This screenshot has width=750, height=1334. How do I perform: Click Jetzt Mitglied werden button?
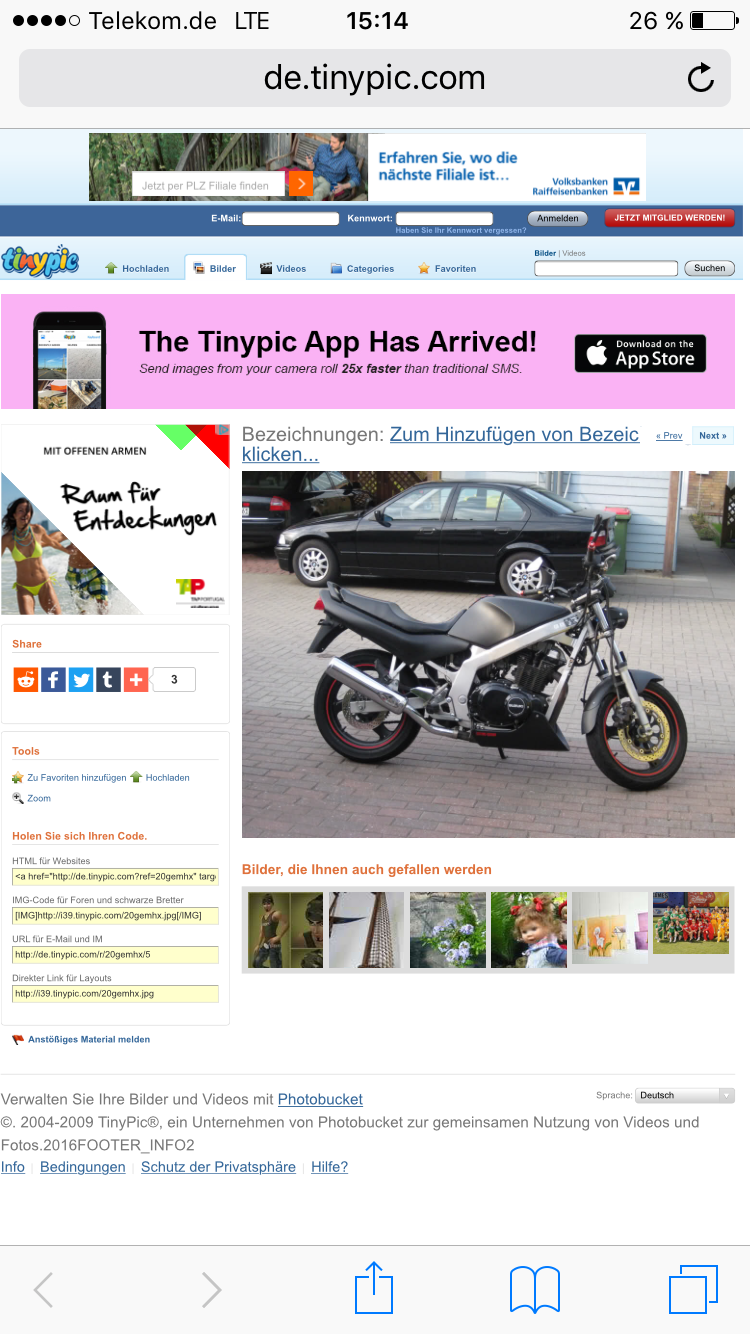[x=670, y=218]
